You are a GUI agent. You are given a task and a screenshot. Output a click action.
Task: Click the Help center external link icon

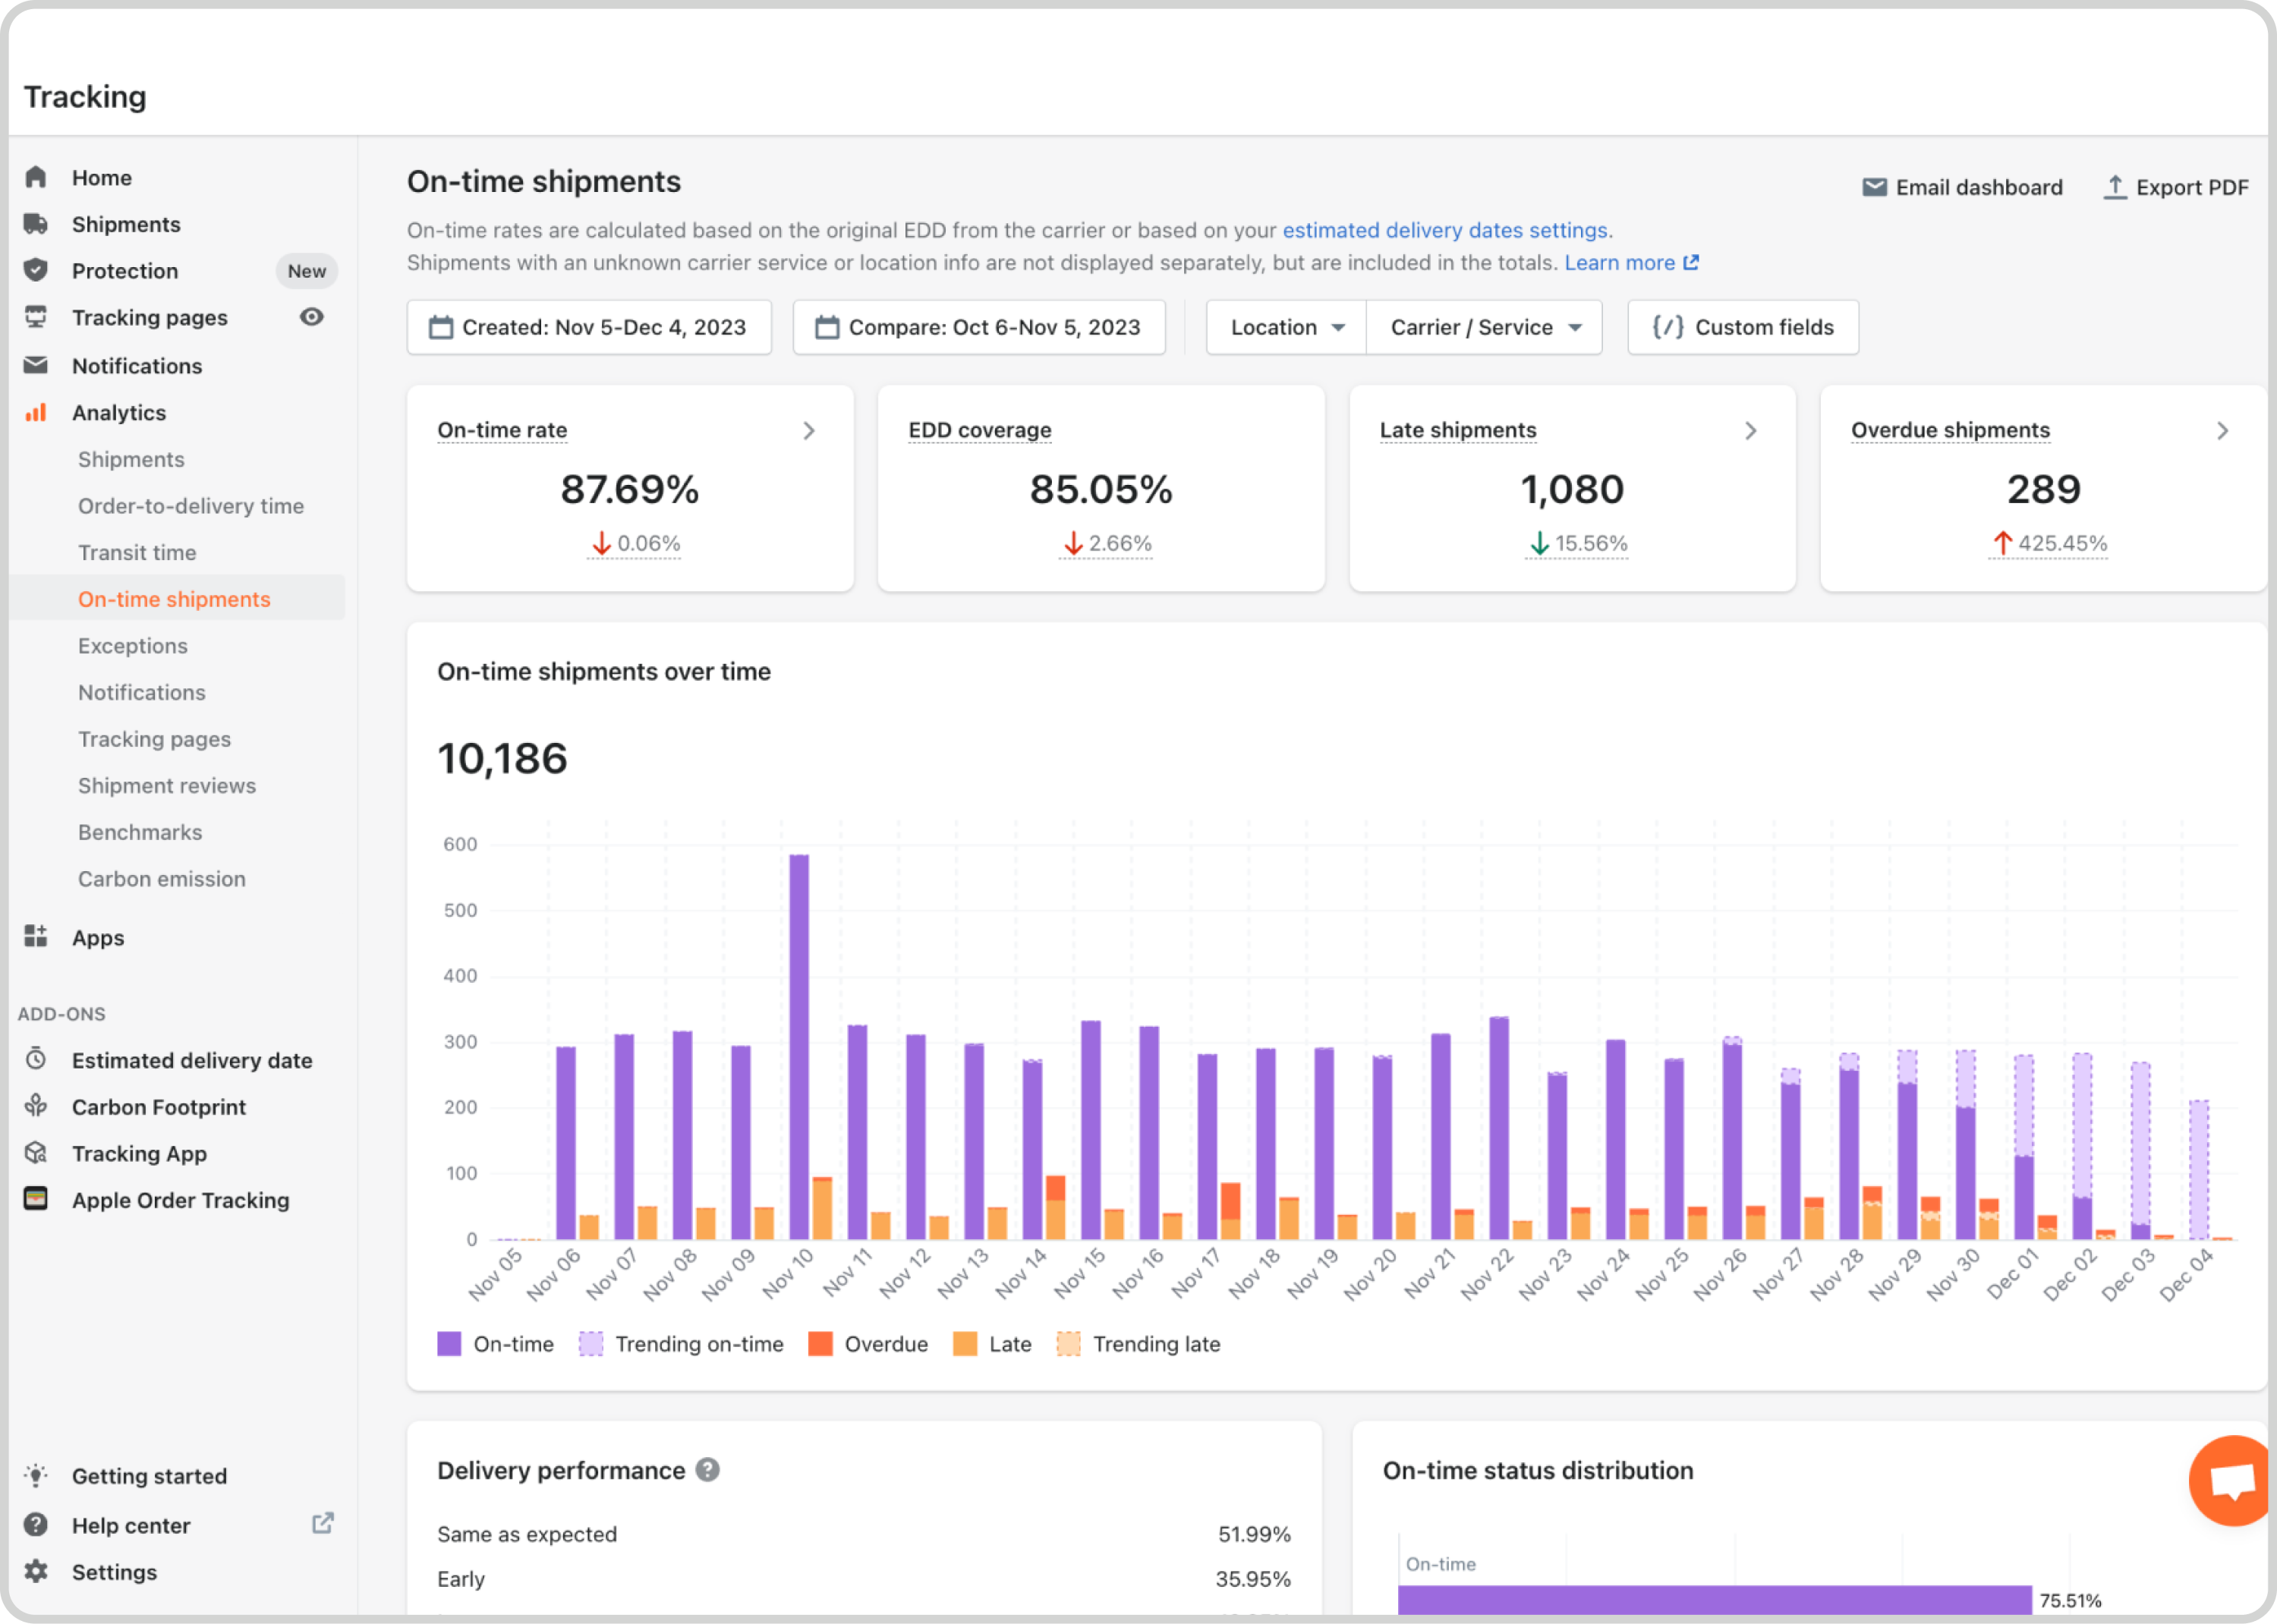[322, 1523]
